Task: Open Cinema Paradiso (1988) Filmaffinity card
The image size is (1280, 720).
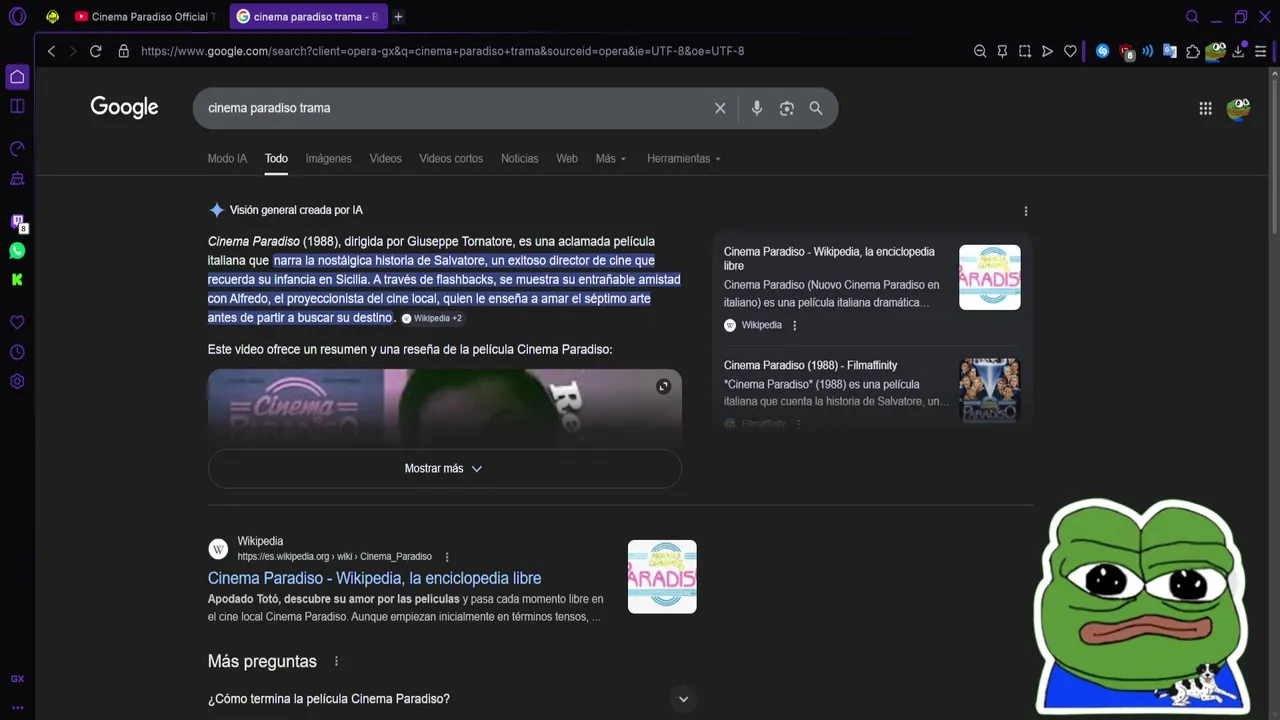Action: click(x=872, y=391)
